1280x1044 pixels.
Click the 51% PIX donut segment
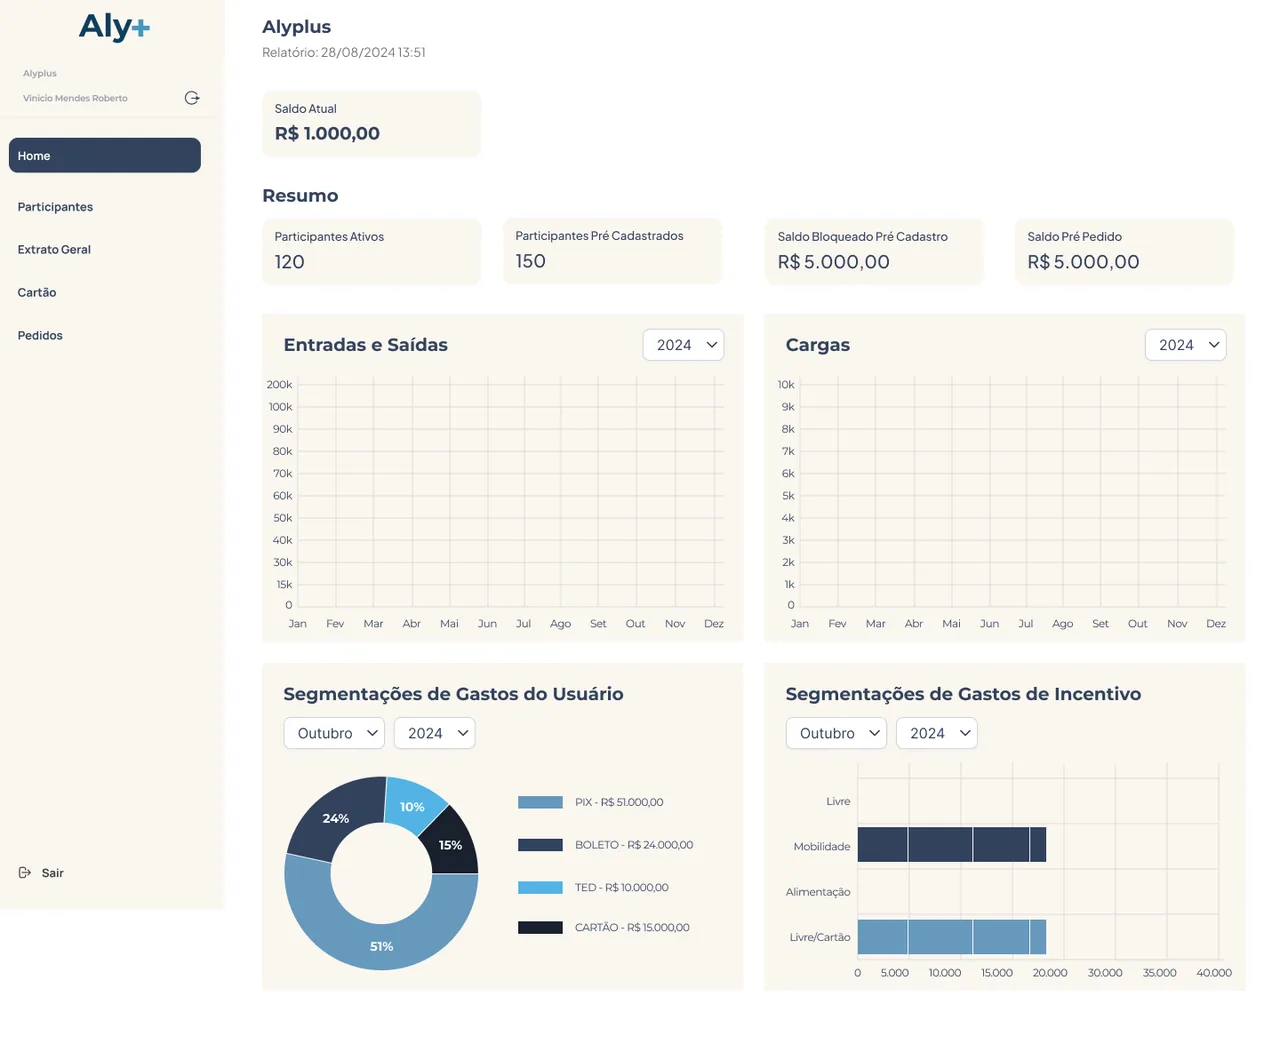[381, 946]
